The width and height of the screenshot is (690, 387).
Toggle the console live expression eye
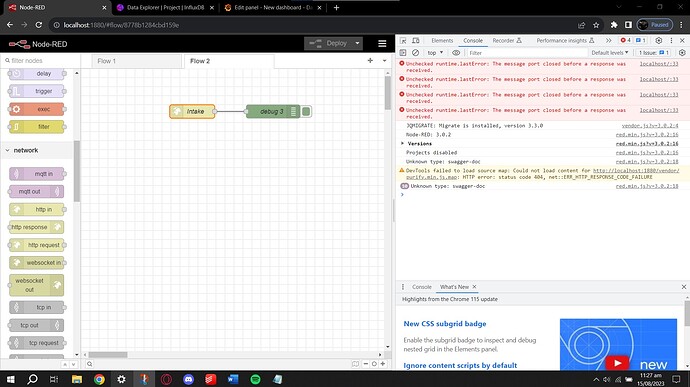(x=456, y=53)
